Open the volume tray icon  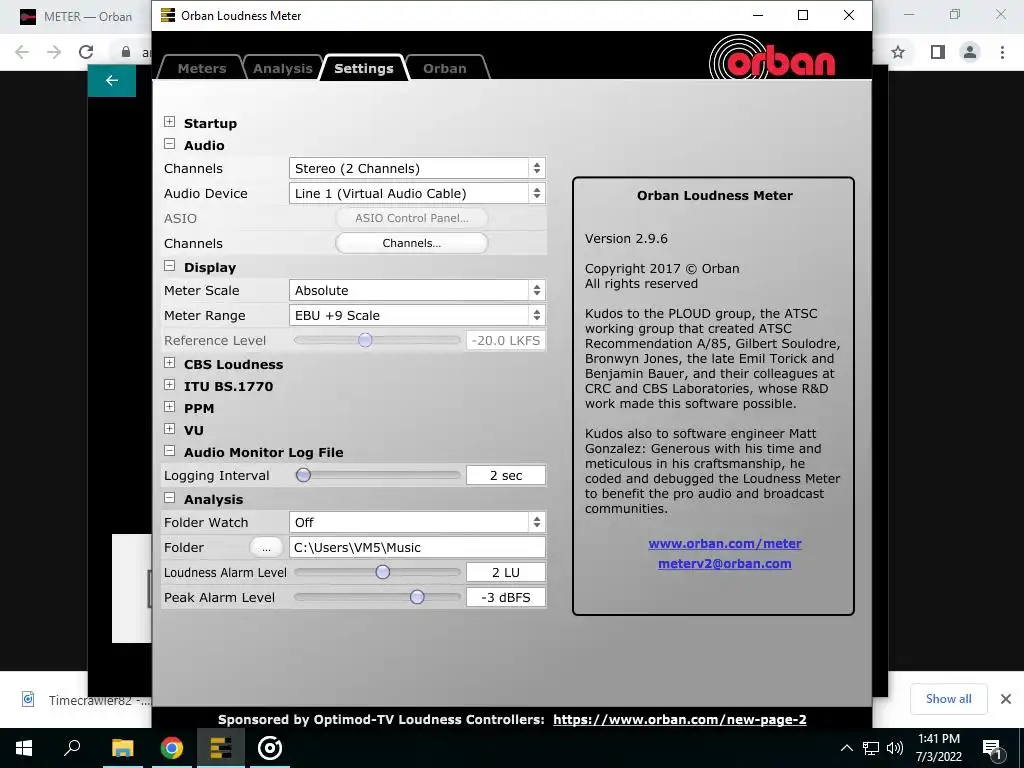click(x=895, y=748)
